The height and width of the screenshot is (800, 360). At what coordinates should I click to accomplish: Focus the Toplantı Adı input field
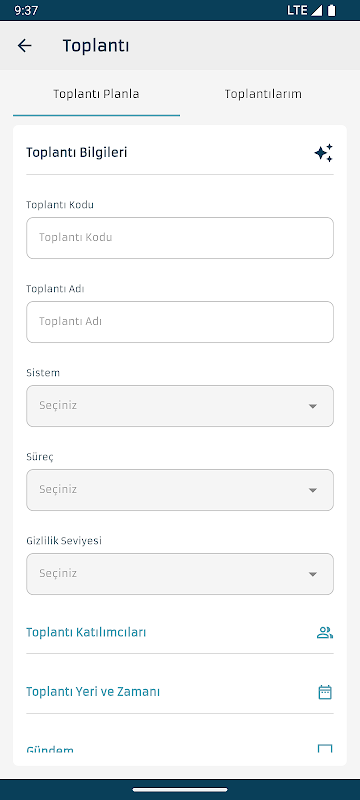[x=180, y=322]
